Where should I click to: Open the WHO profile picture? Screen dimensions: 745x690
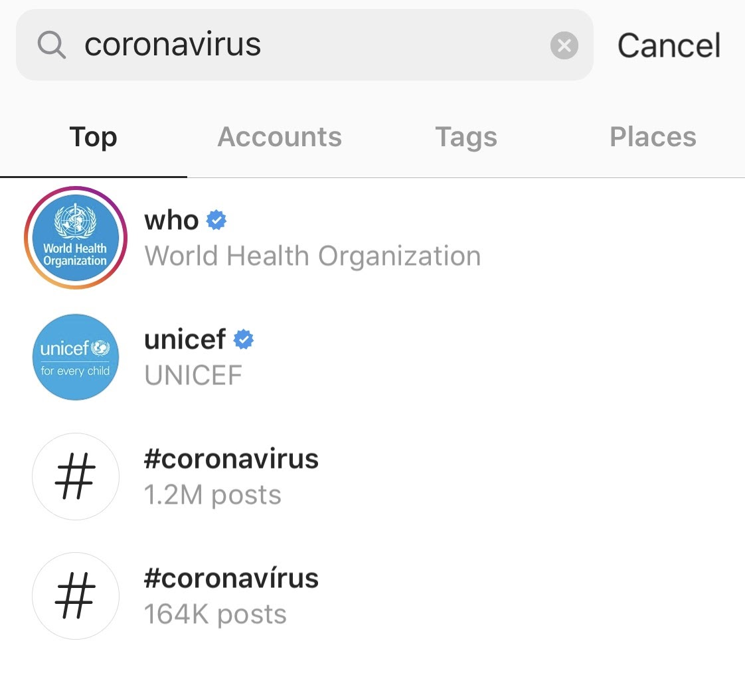tap(75, 238)
